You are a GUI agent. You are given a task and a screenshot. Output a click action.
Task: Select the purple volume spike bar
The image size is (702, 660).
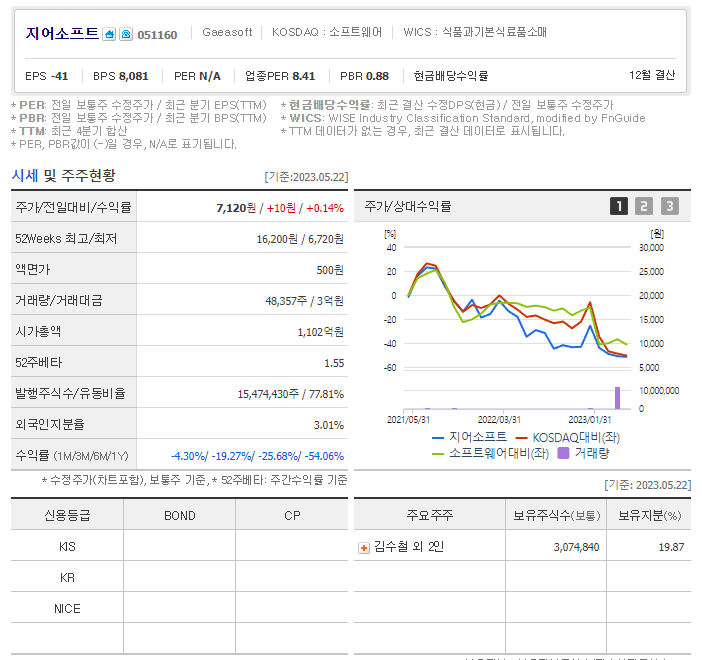617,398
